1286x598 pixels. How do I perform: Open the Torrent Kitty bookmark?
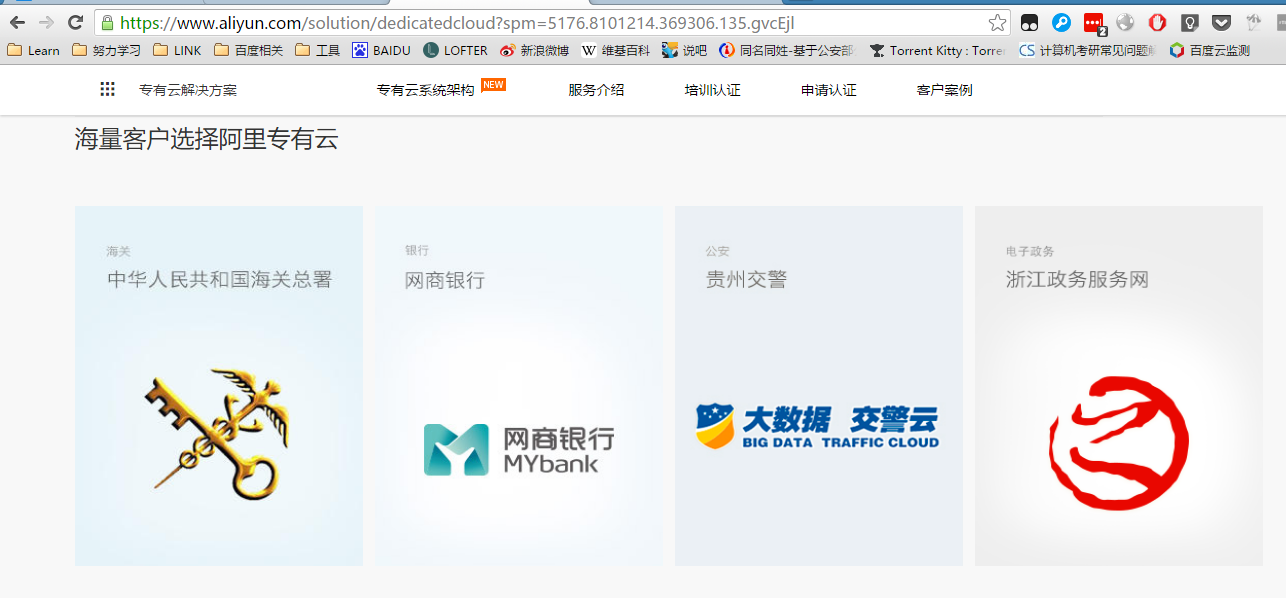(938, 50)
